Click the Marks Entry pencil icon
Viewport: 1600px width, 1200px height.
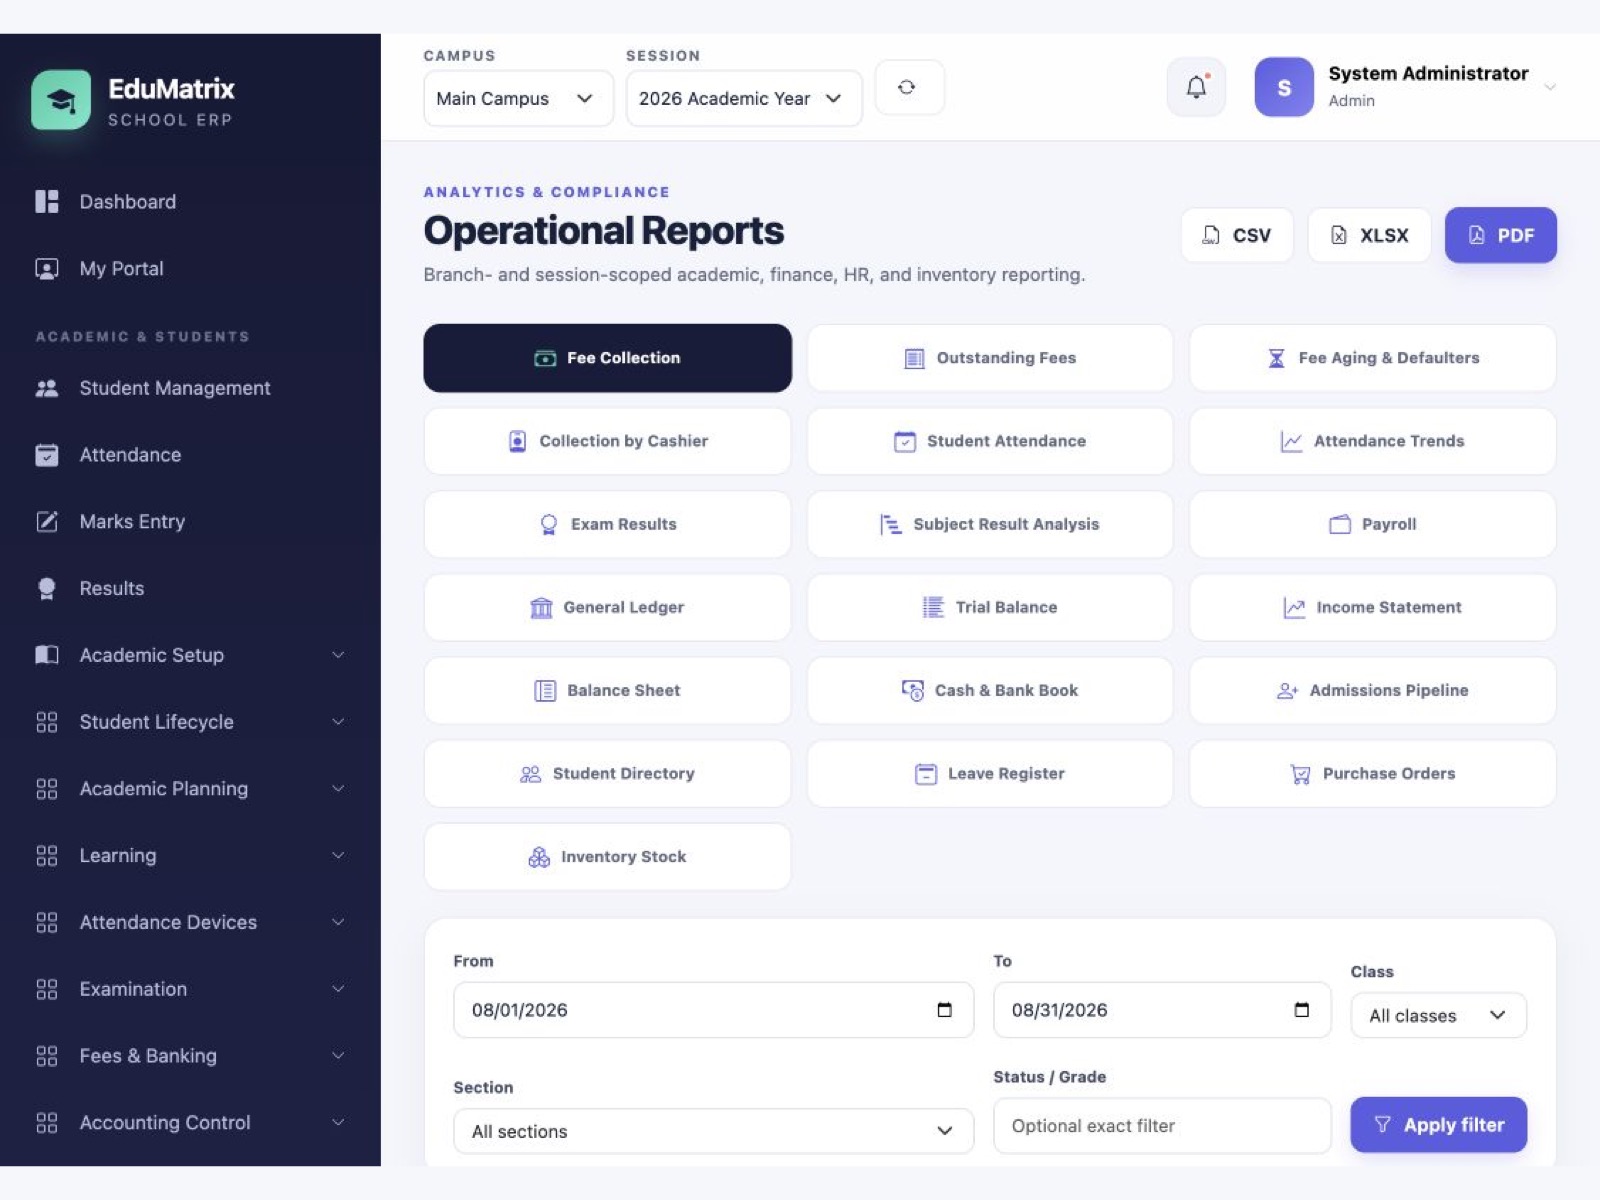click(46, 521)
